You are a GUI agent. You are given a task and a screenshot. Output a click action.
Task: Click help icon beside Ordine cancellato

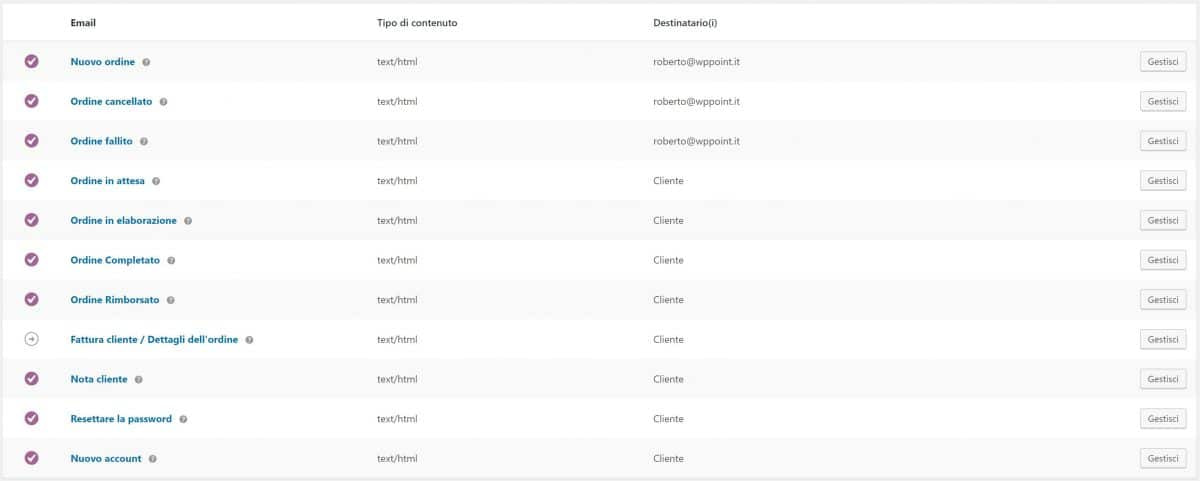[x=163, y=102]
